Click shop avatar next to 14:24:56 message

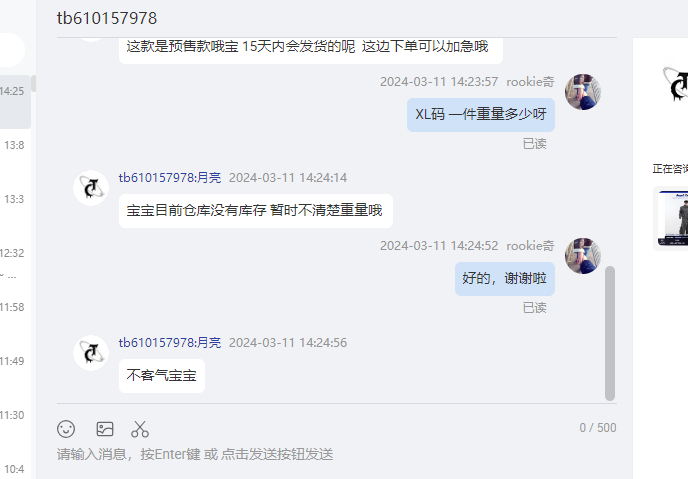(91, 353)
